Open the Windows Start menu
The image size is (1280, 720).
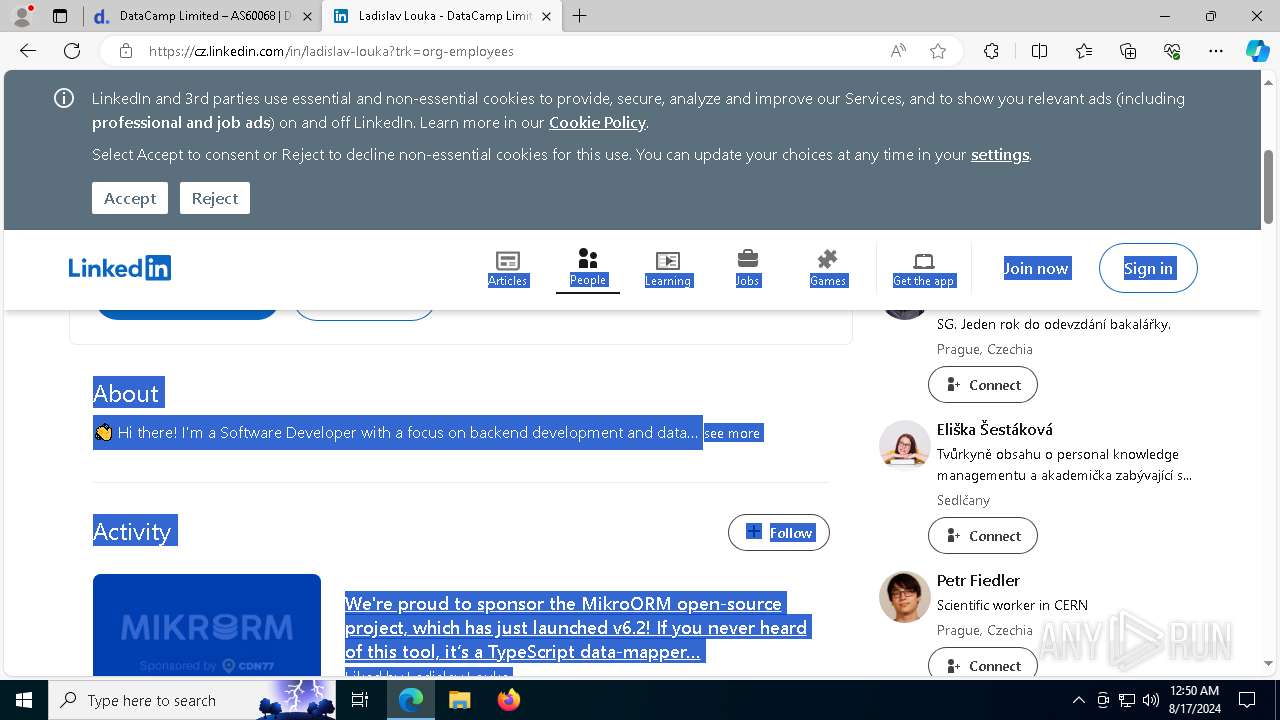(x=24, y=700)
